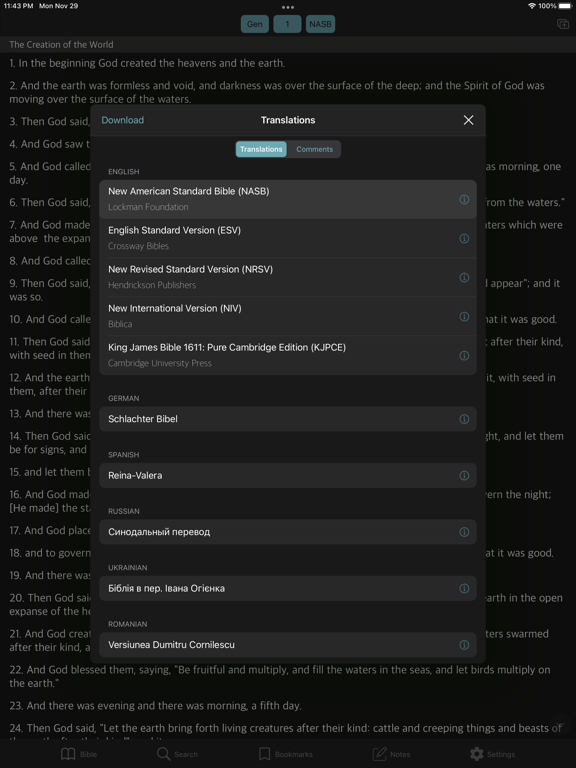Close the Translations dialog
The width and height of the screenshot is (576, 768).
pyautogui.click(x=468, y=120)
